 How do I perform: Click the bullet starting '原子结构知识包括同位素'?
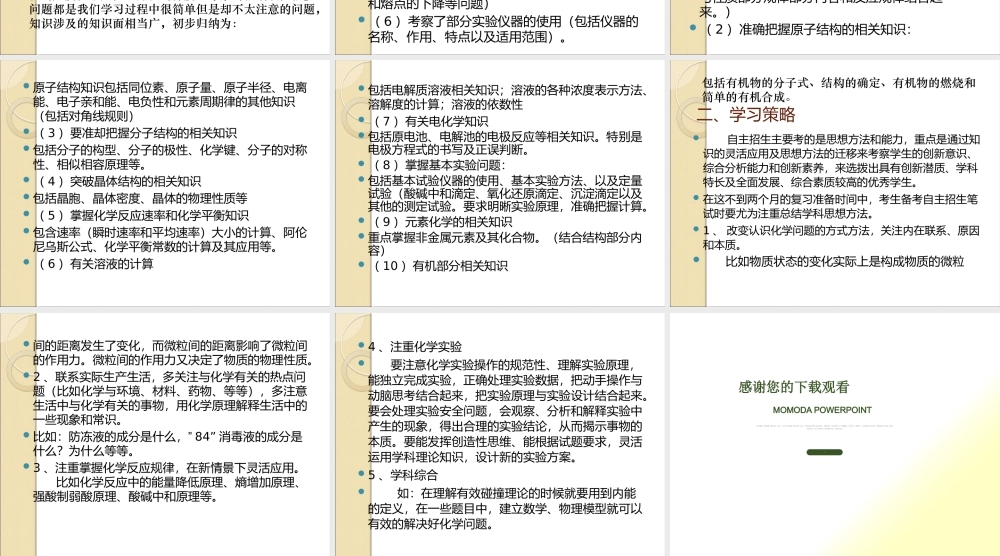click(170, 101)
